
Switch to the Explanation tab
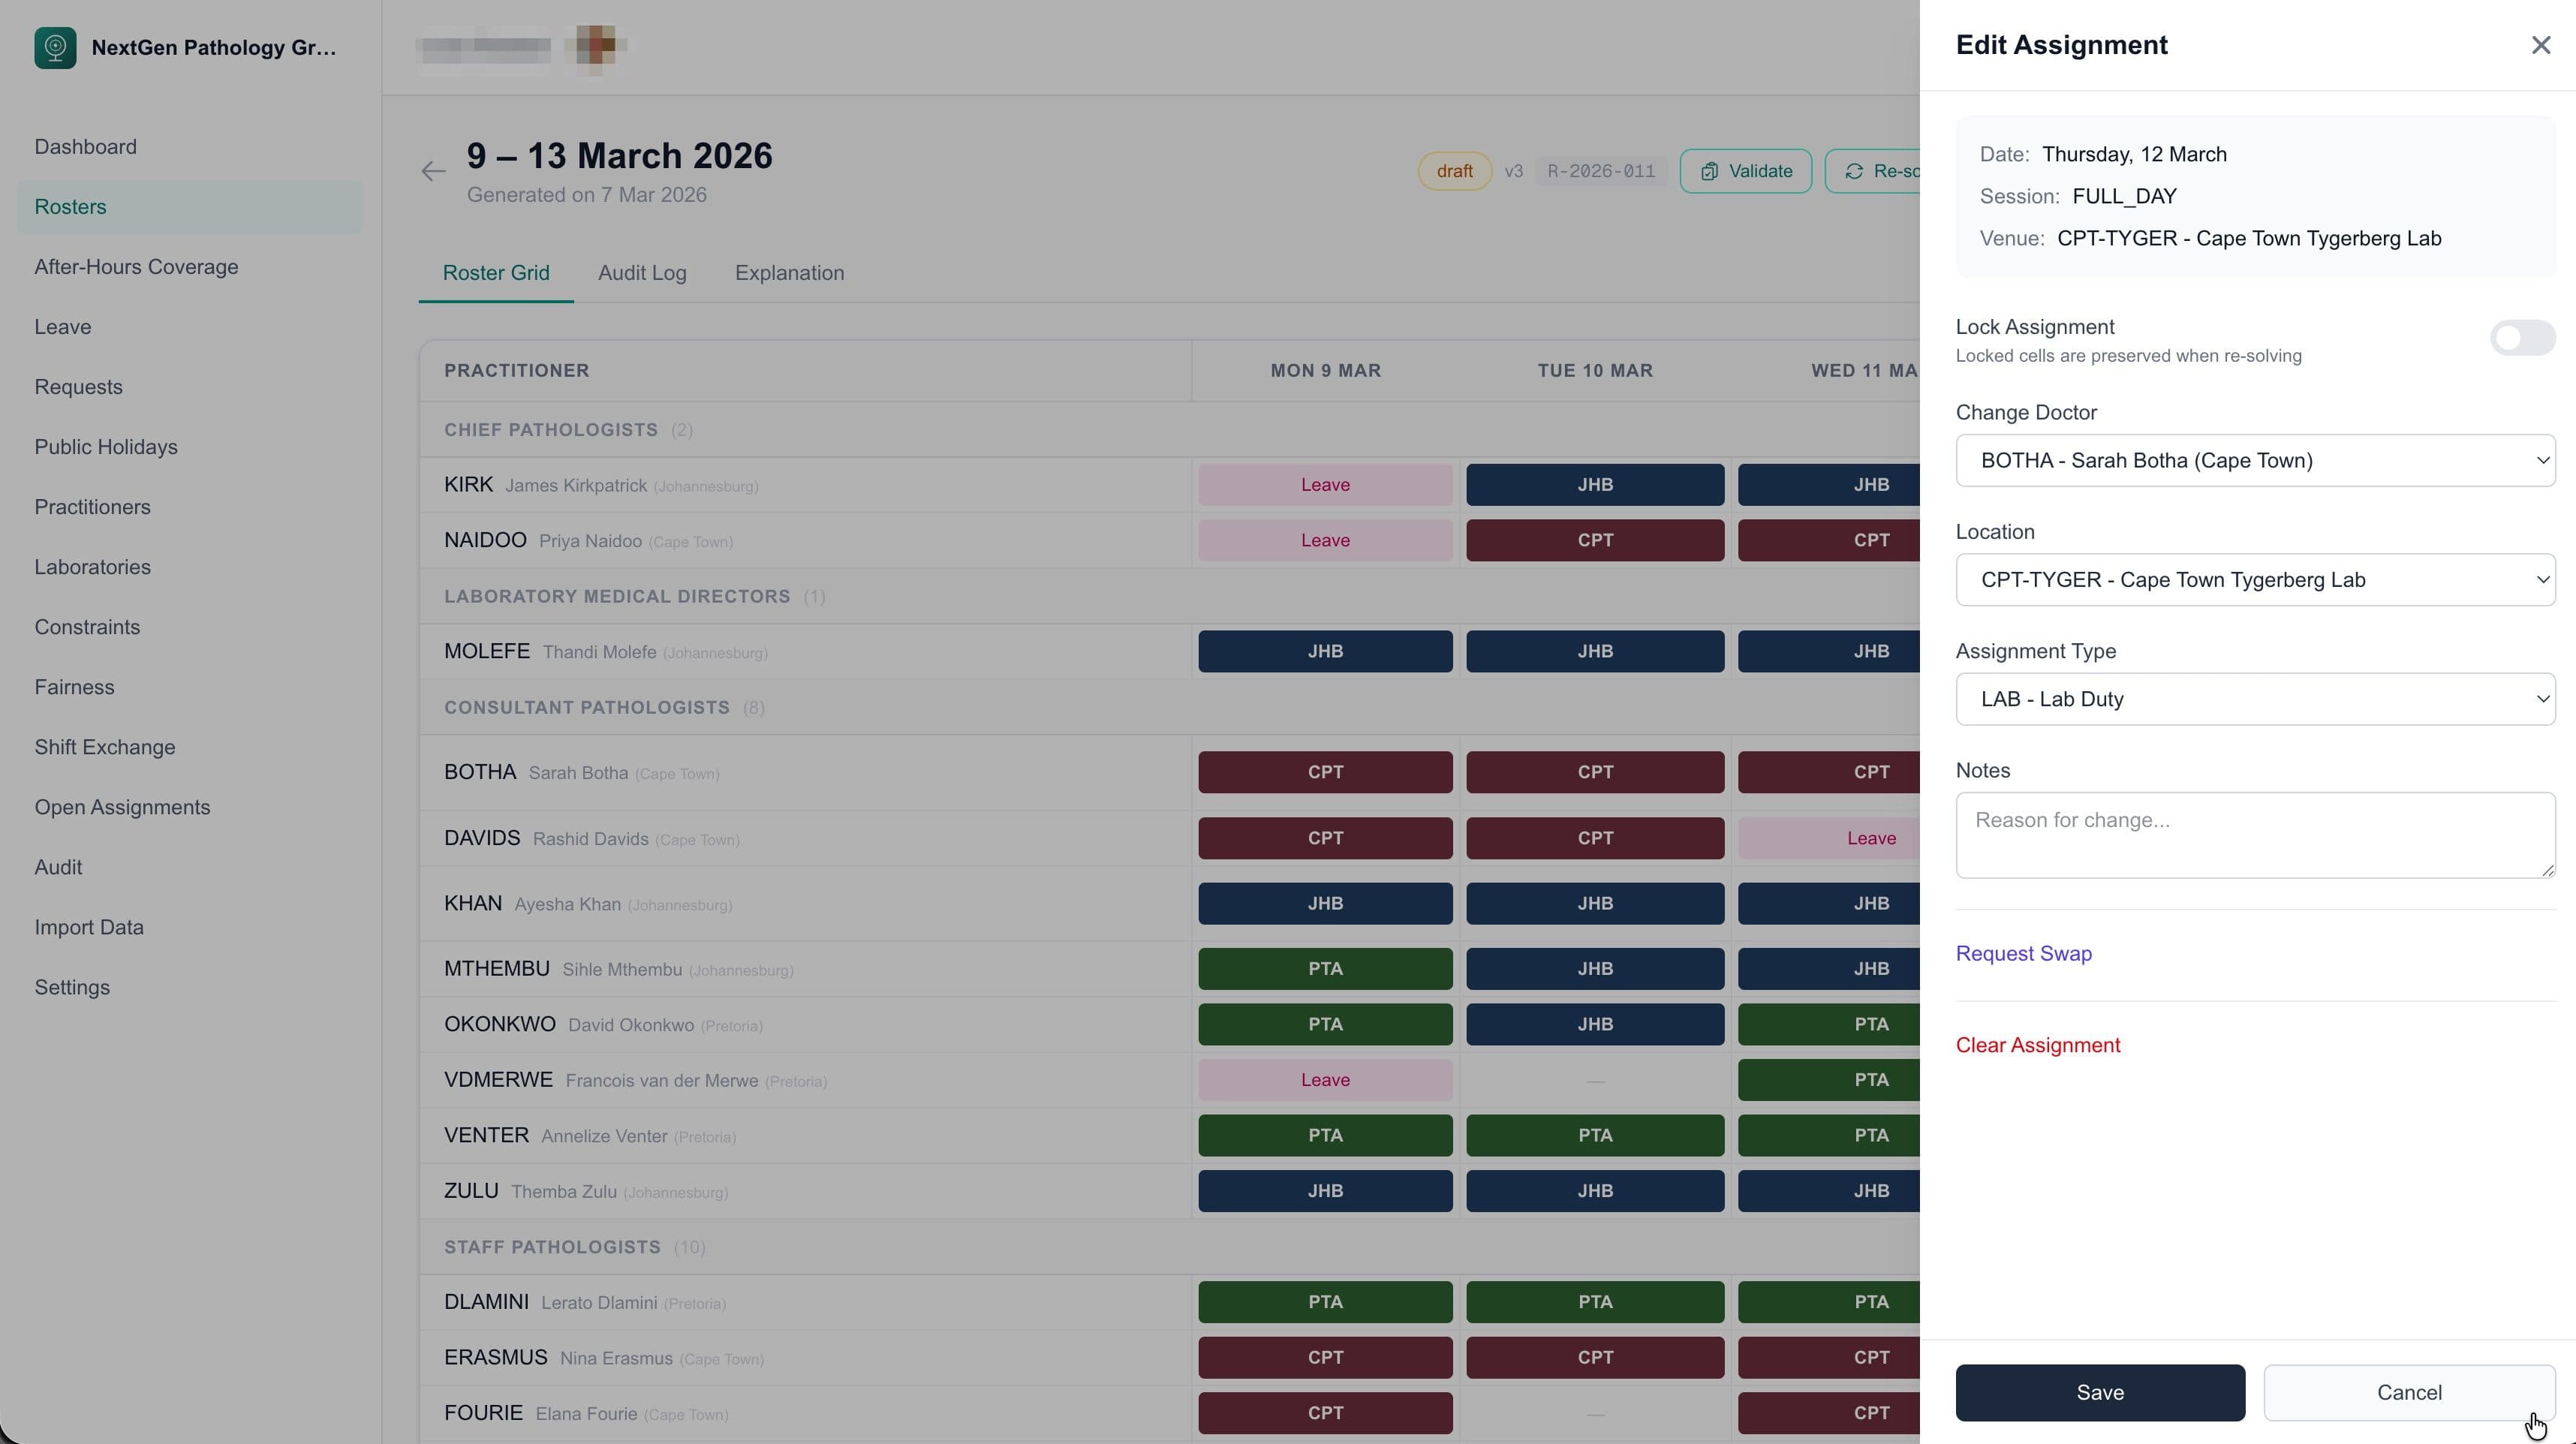789,273
